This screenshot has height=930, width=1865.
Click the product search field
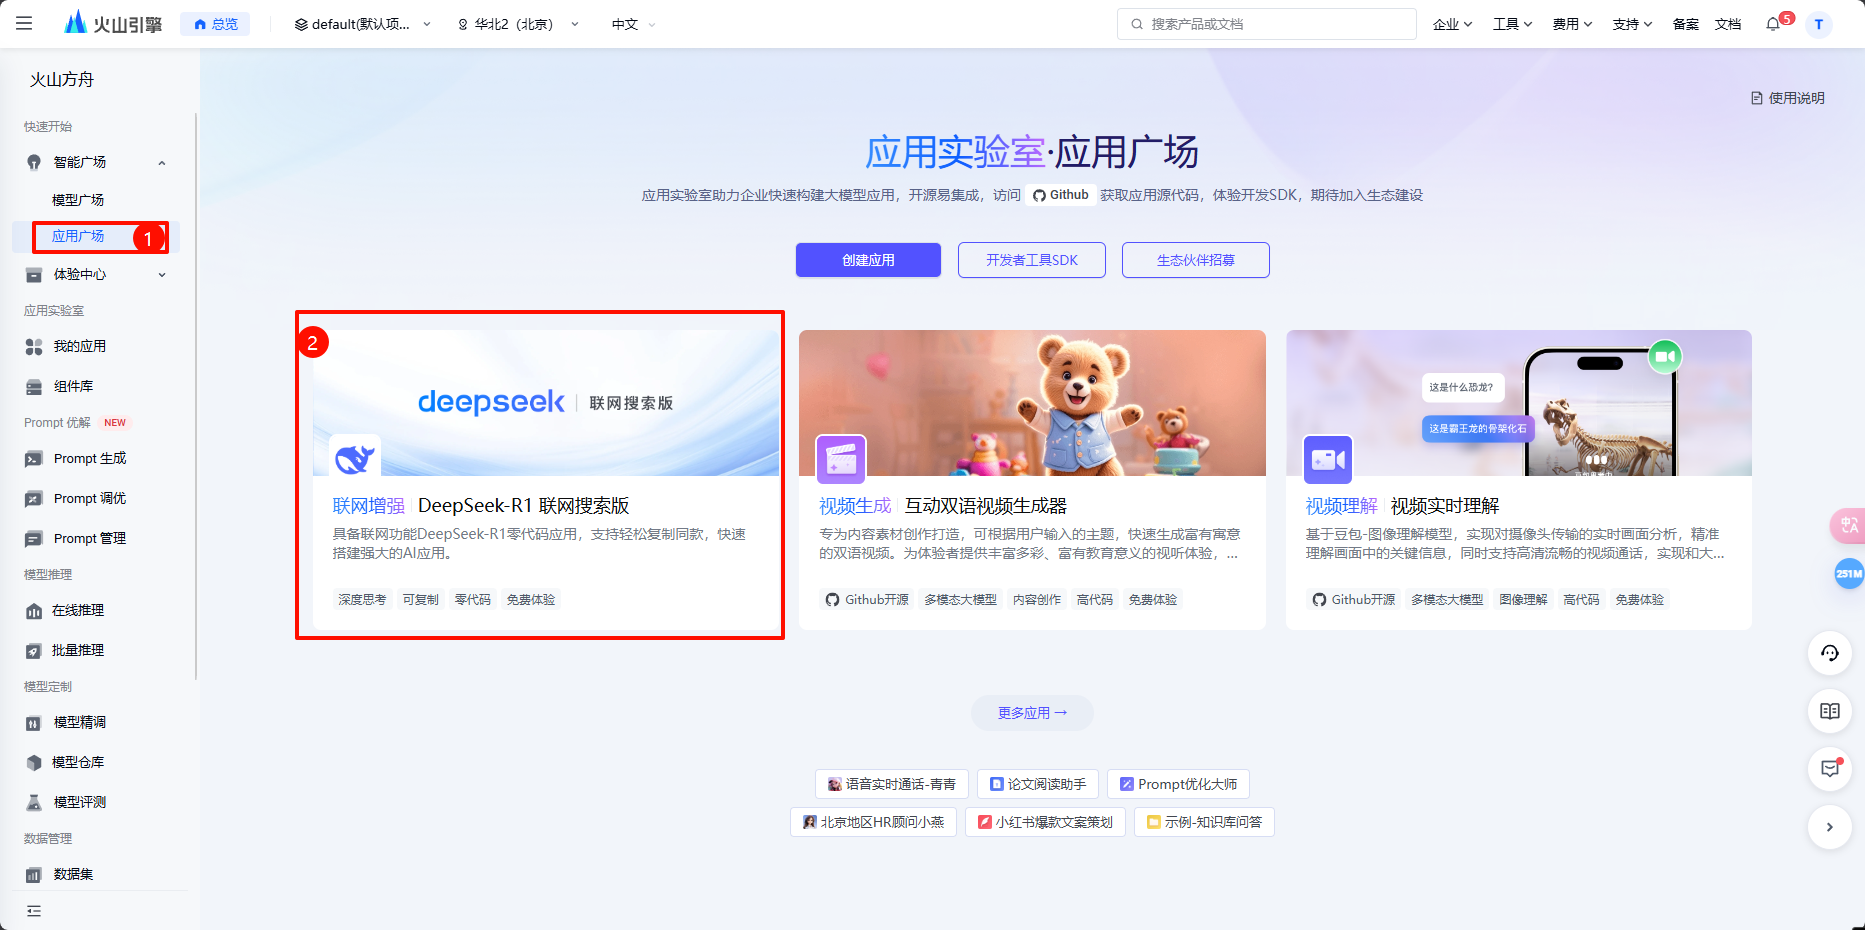point(1267,24)
